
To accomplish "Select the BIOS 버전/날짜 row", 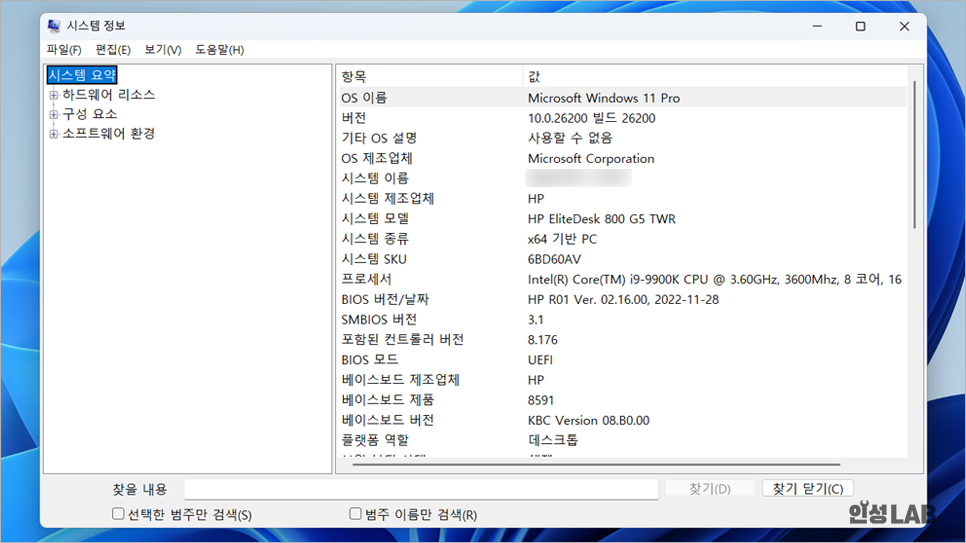I will point(623,300).
